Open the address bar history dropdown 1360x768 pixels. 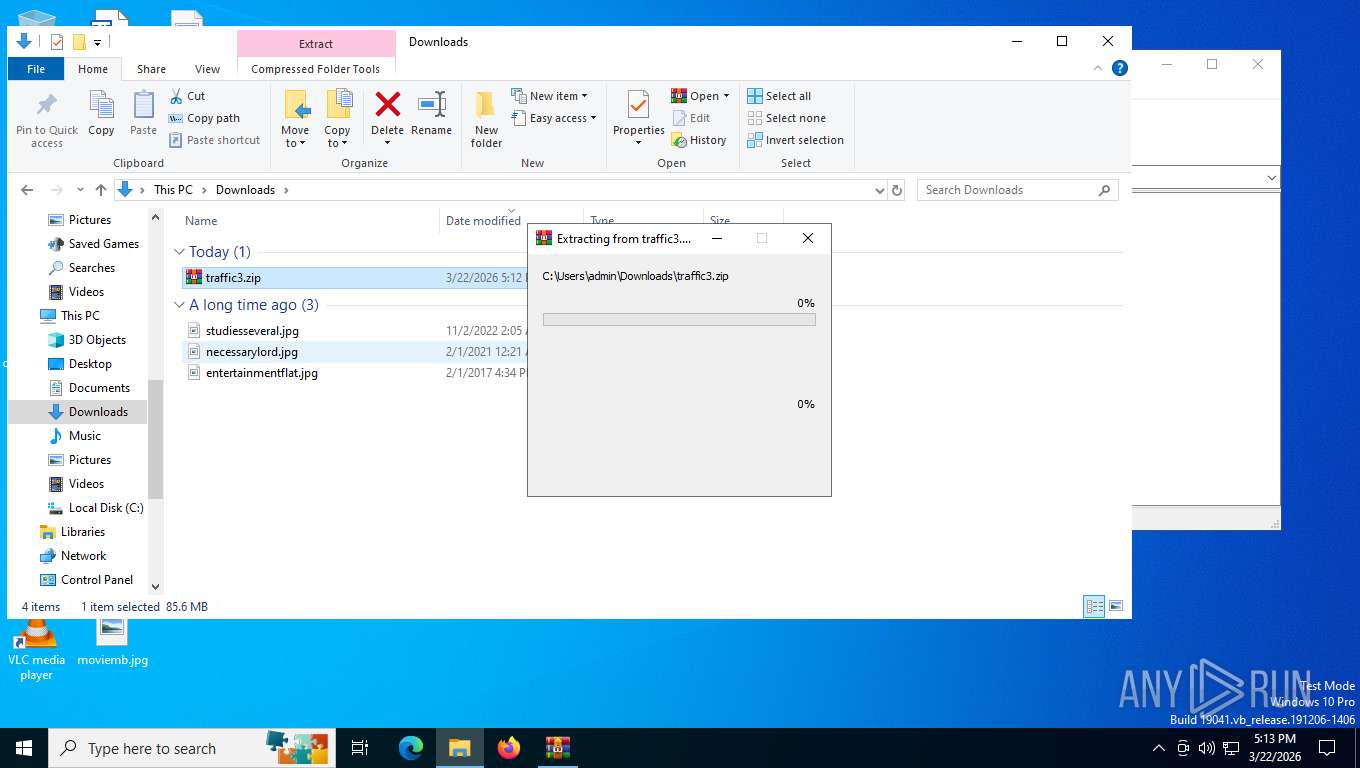tap(879, 190)
